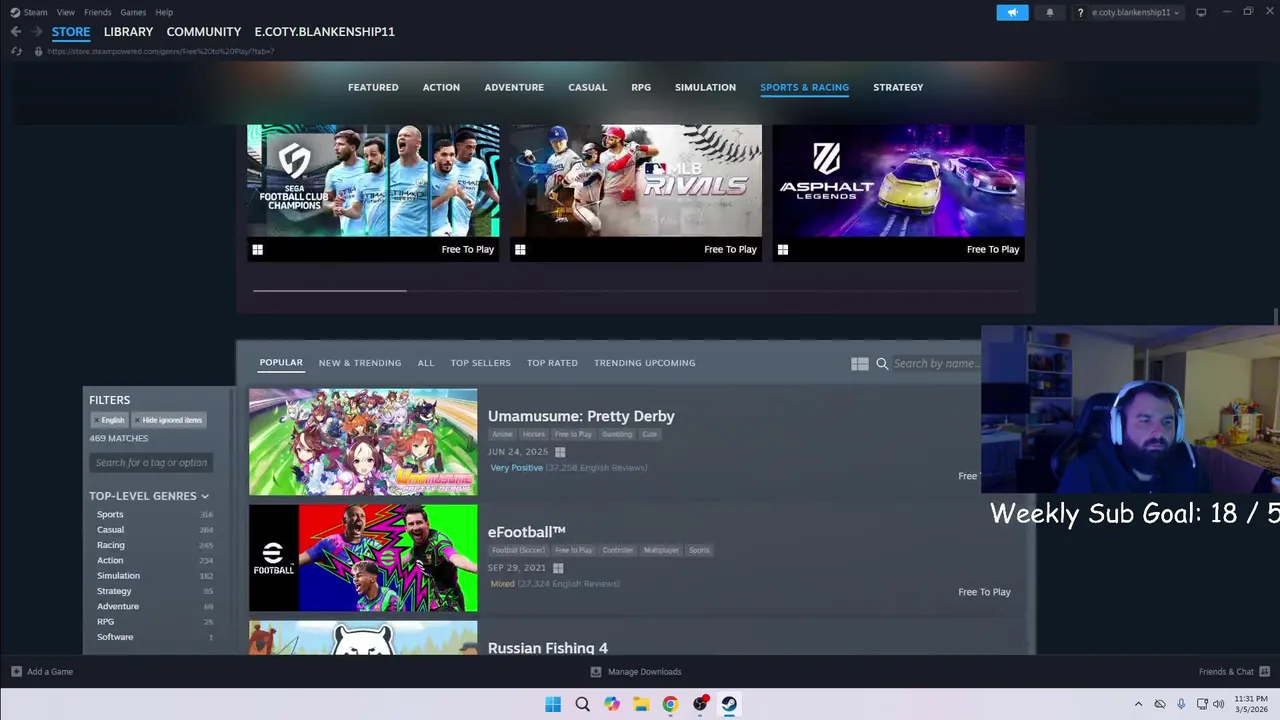Image resolution: width=1280 pixels, height=720 pixels.
Task: Switch to New & Trending list
Action: 360,363
